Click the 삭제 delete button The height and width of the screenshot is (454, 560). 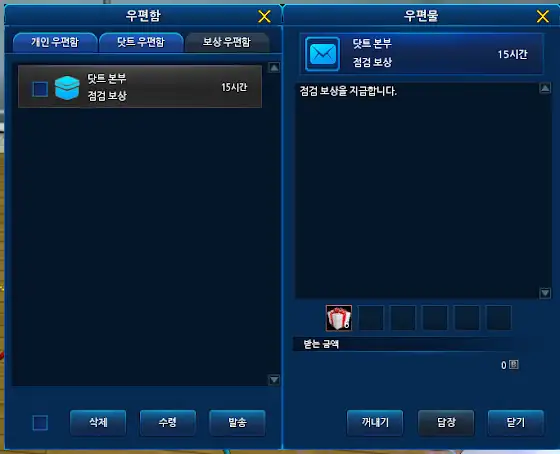[98, 423]
